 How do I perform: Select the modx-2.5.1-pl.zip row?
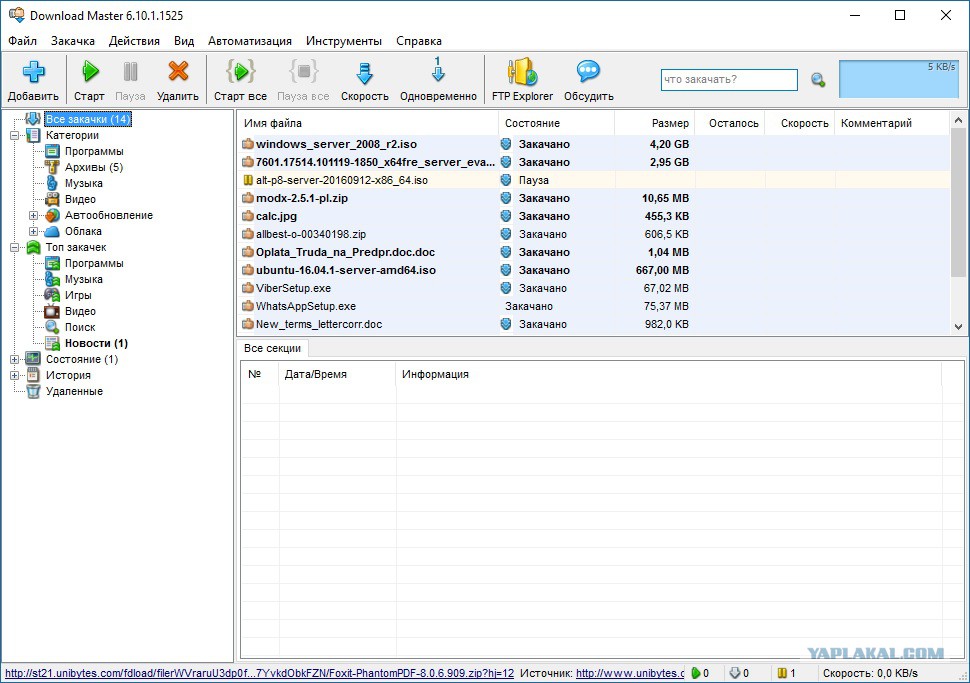point(594,198)
